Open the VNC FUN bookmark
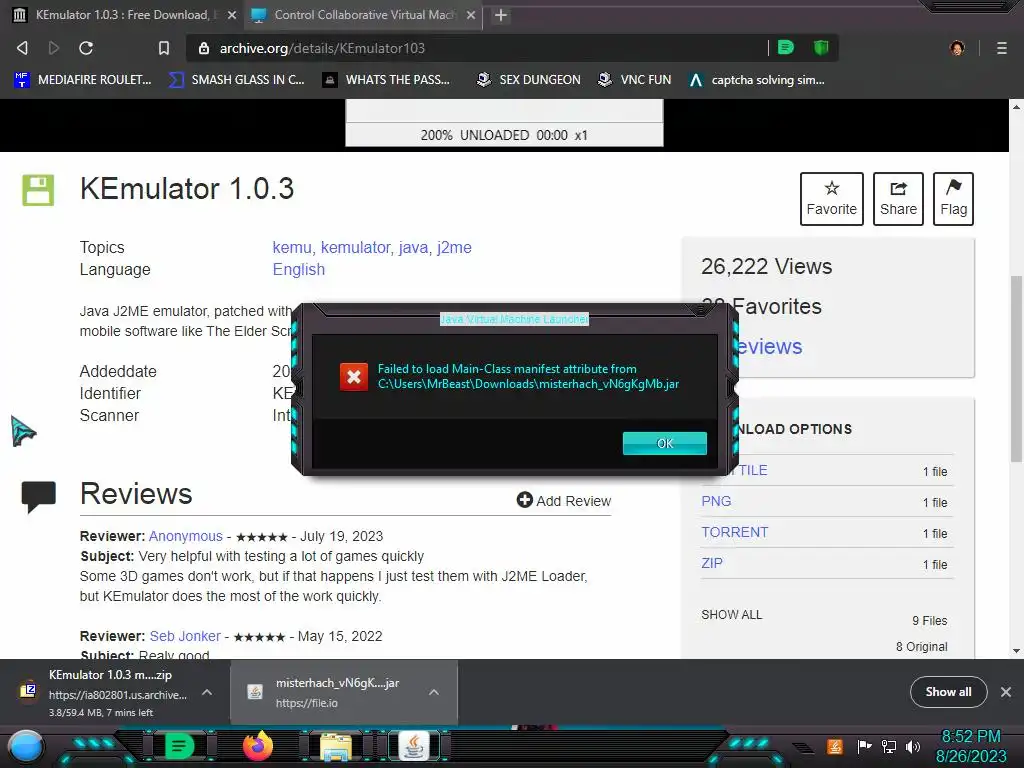The height and width of the screenshot is (768, 1024). click(x=635, y=80)
